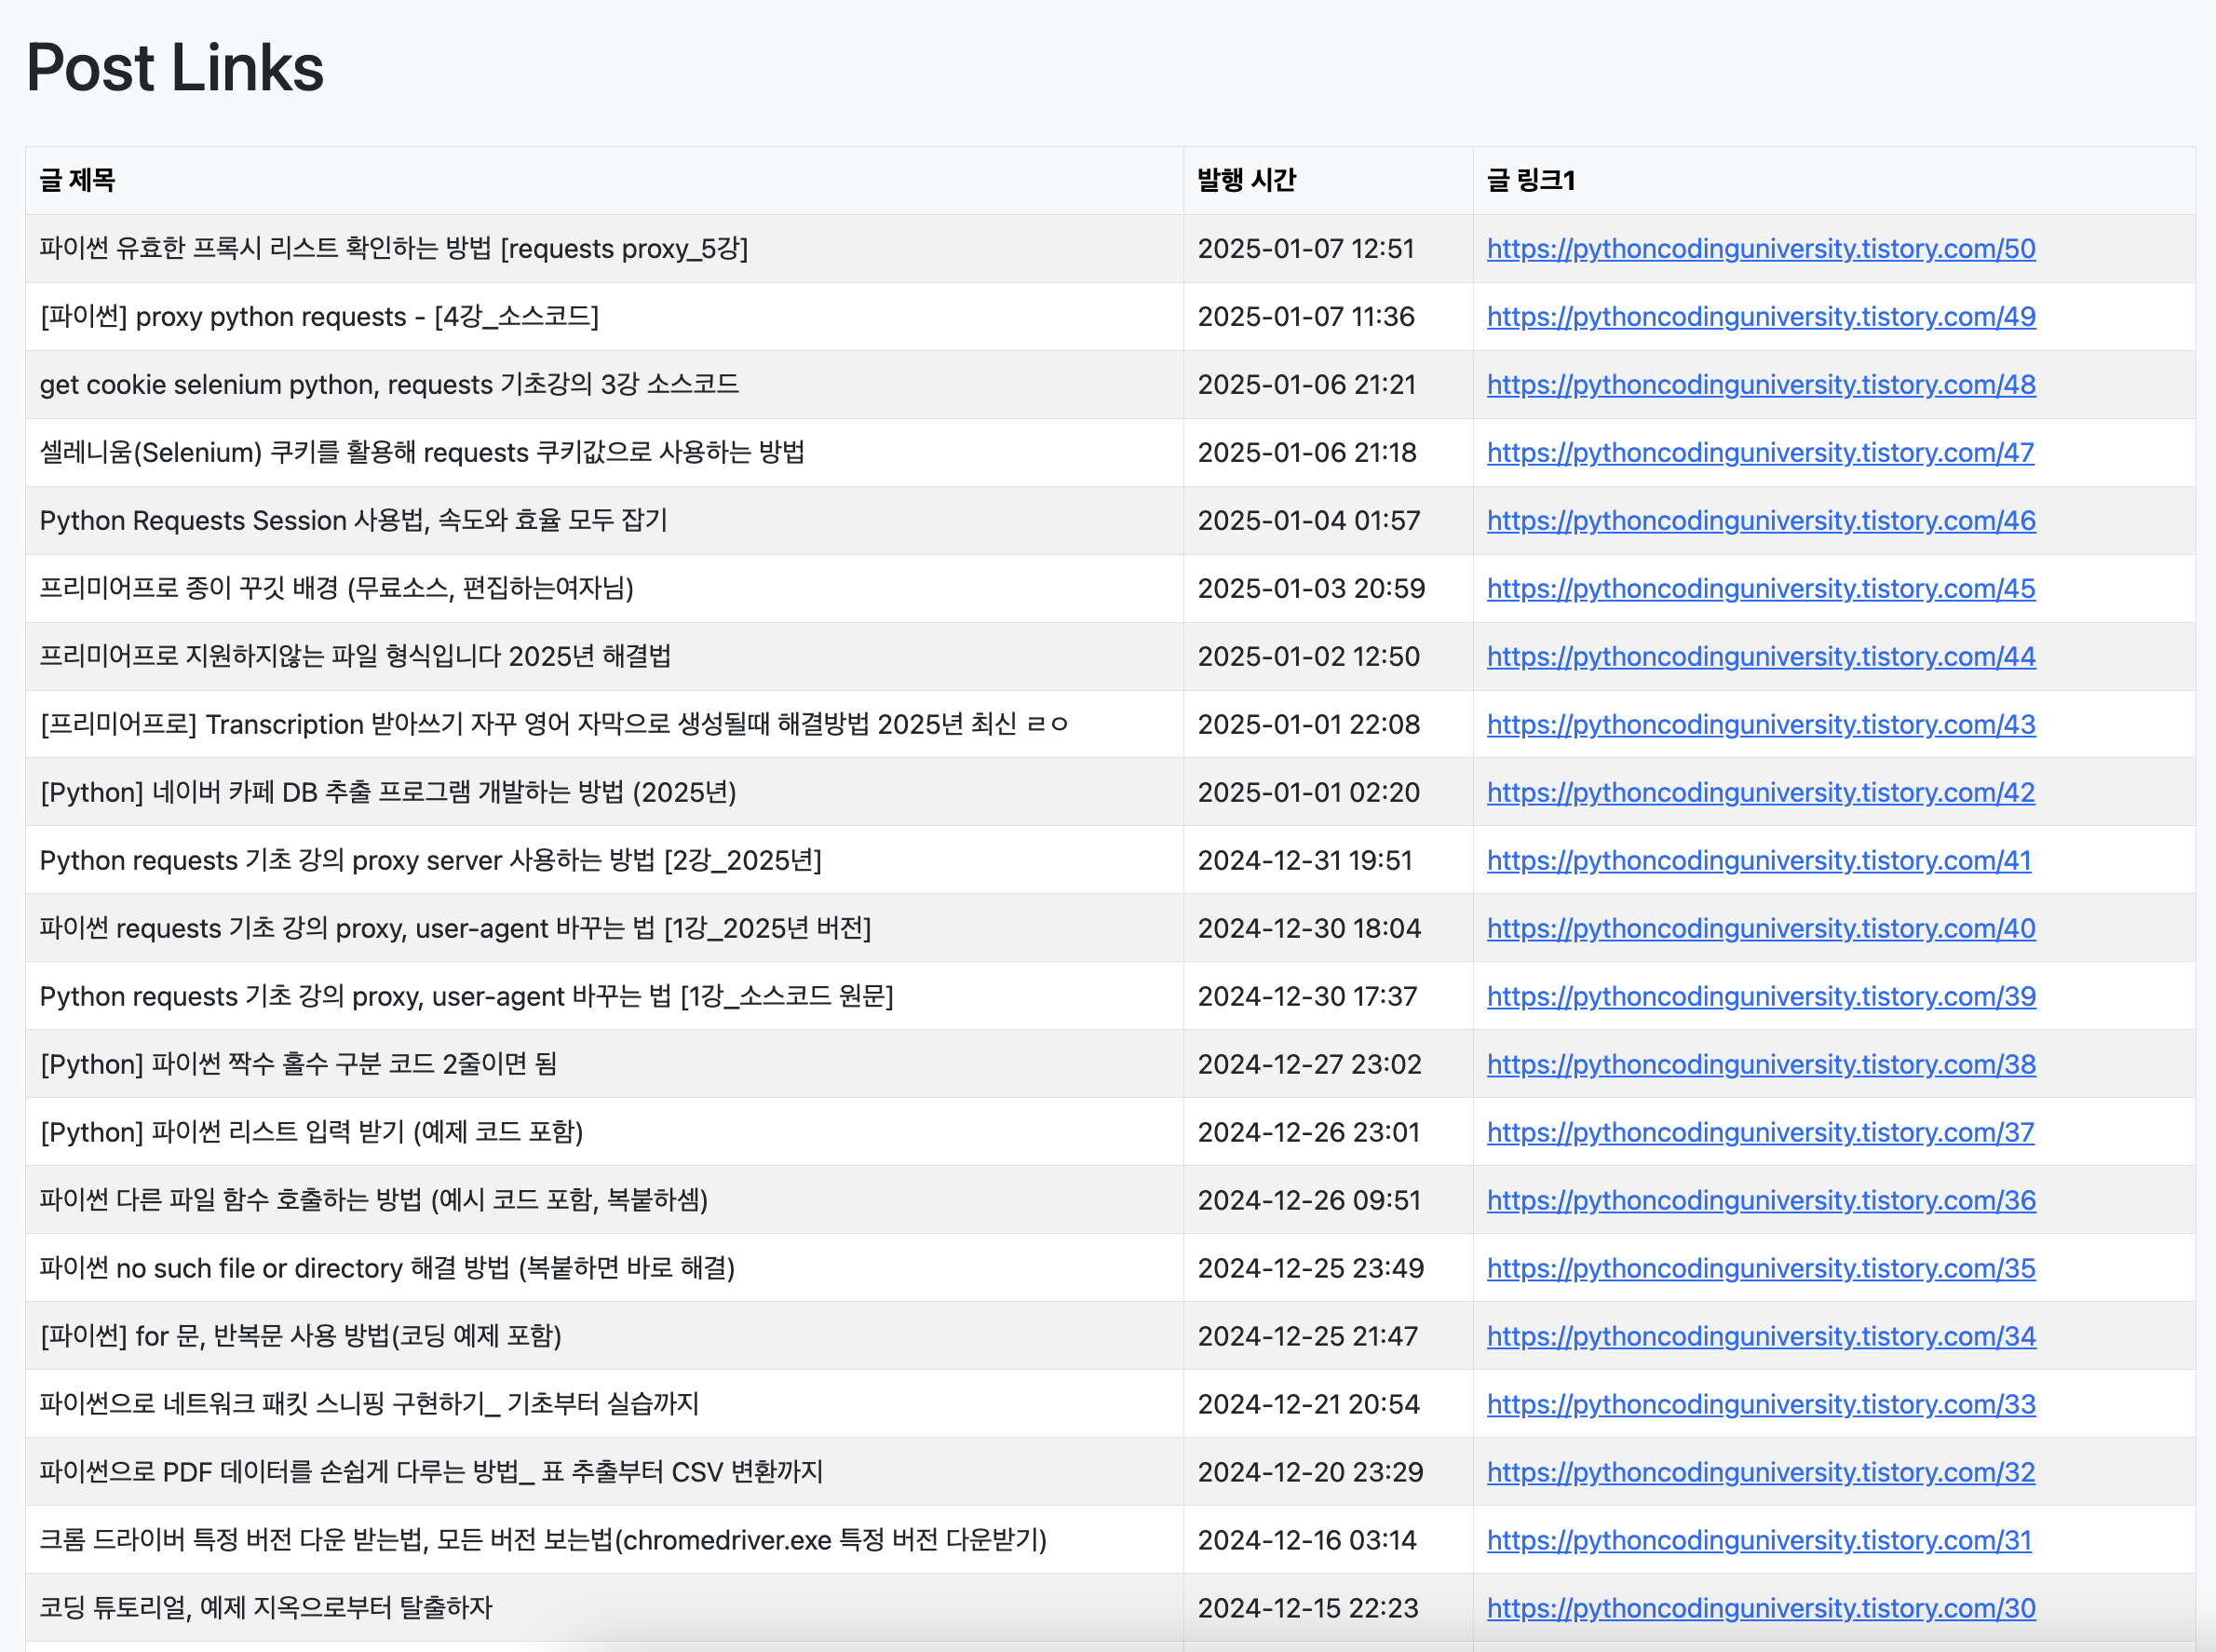2216x1652 pixels.
Task: Open the tistory.com/39 post link
Action: click(1760, 996)
